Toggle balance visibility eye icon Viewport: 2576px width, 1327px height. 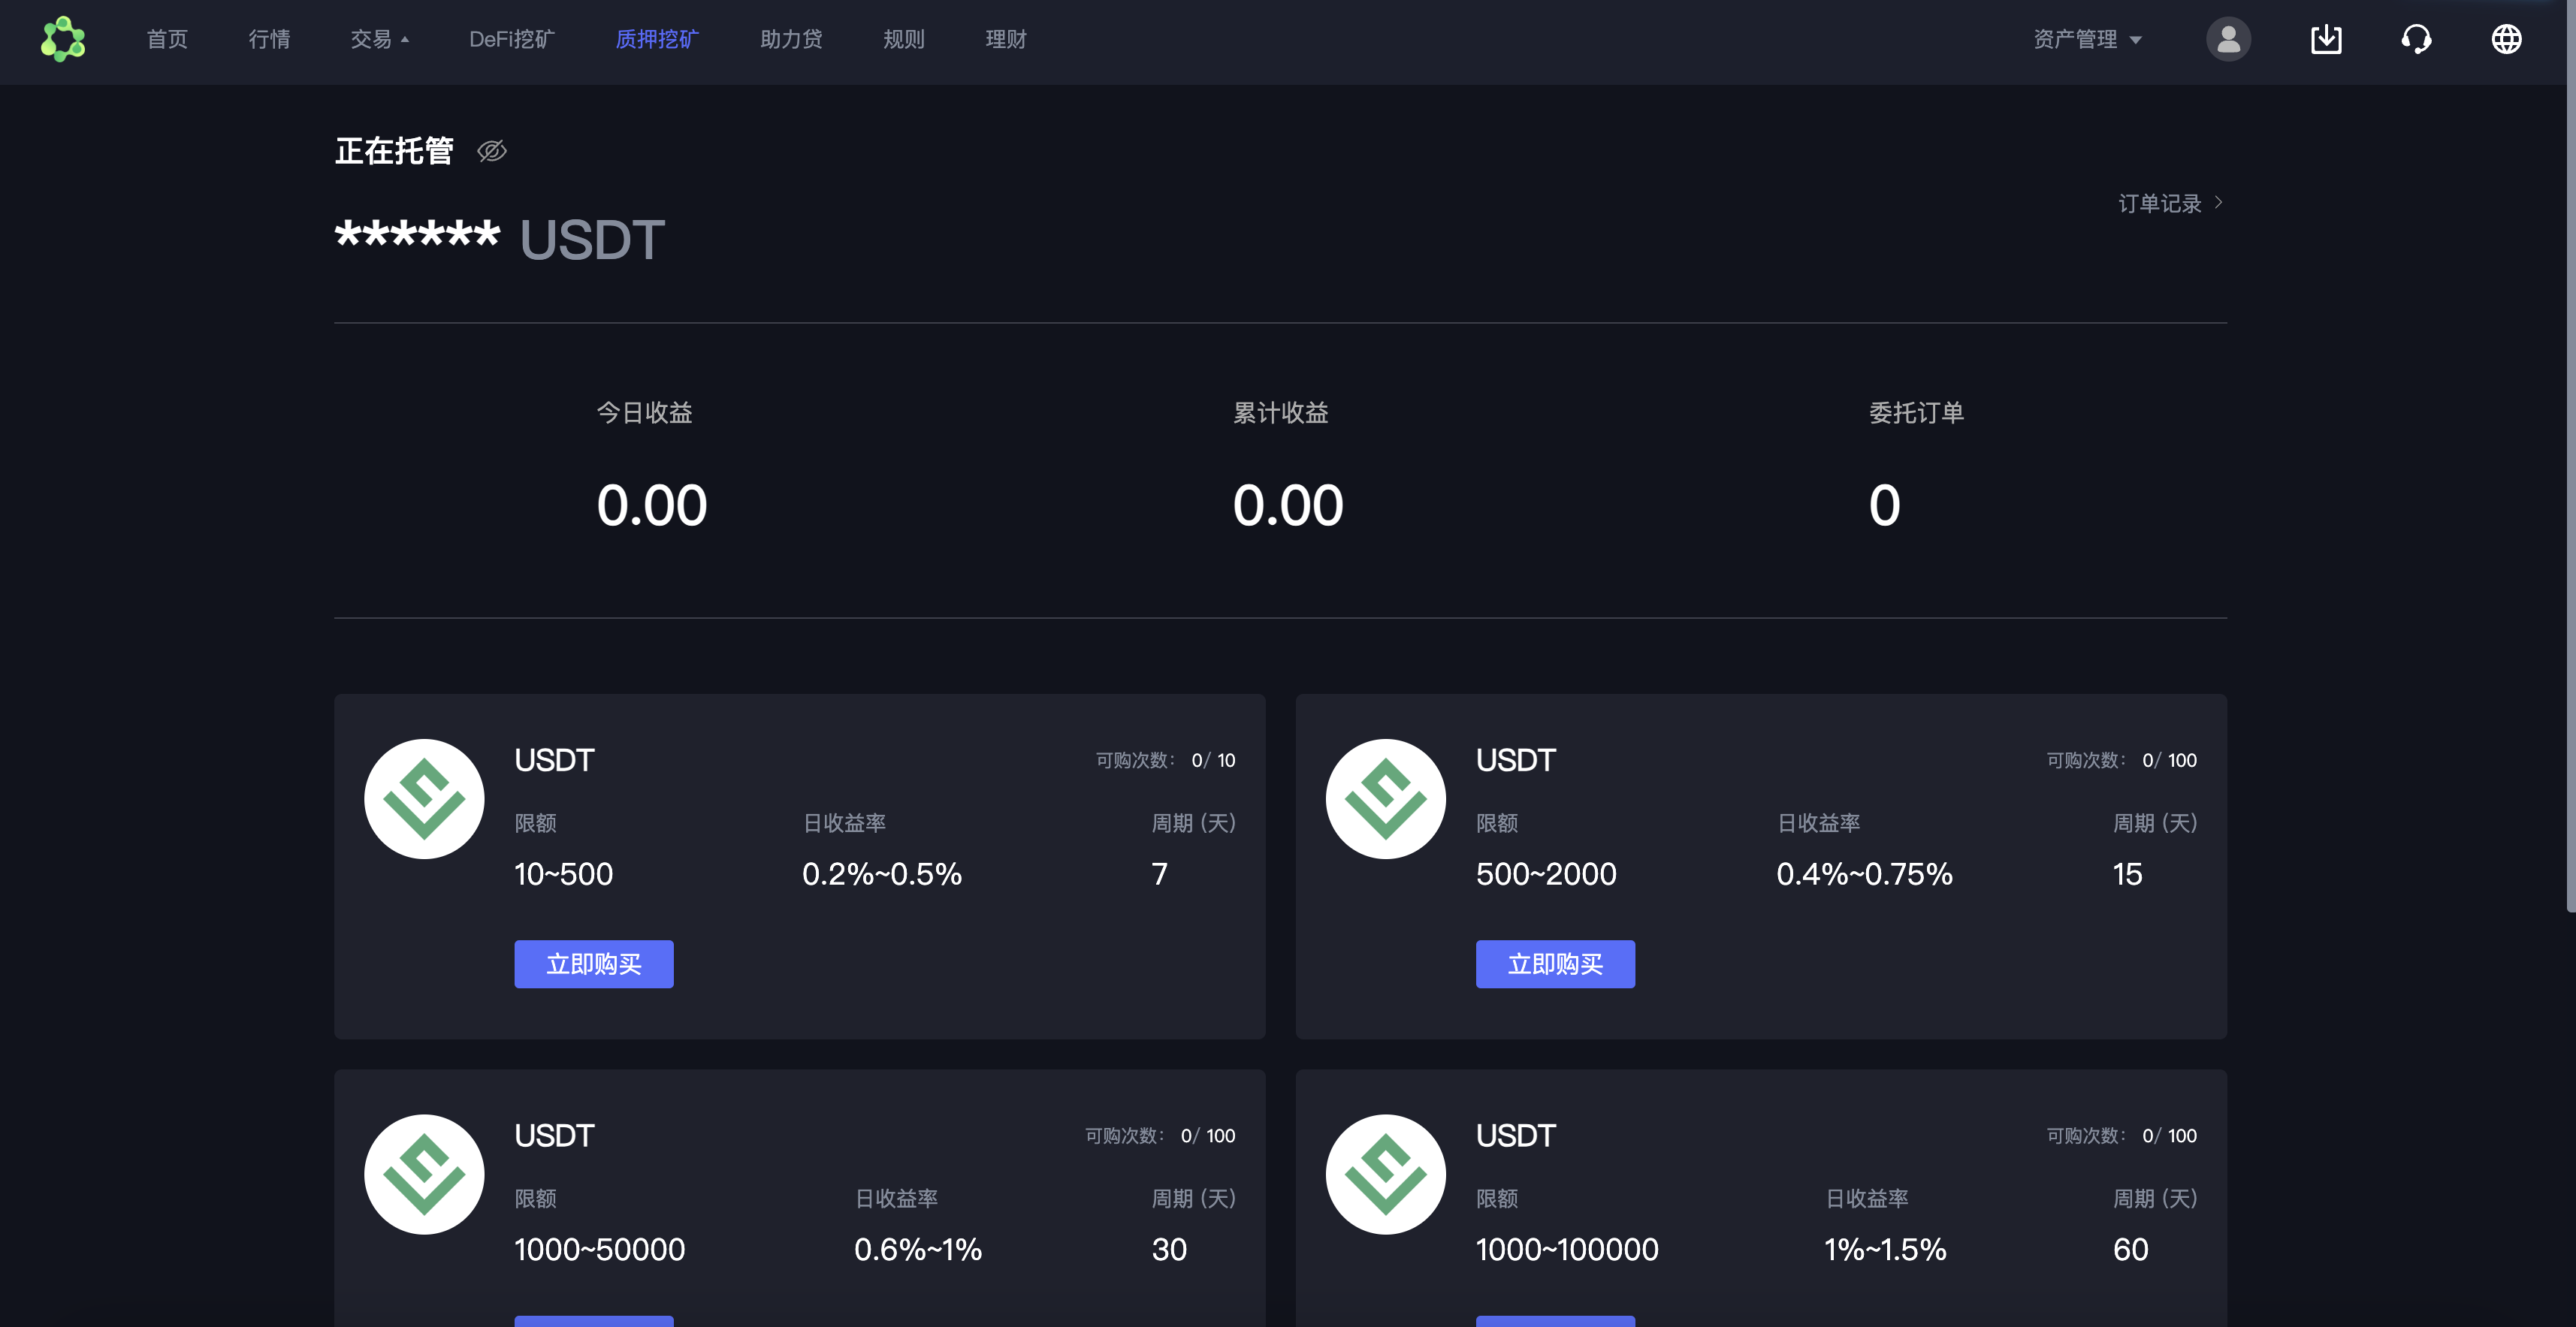(491, 151)
